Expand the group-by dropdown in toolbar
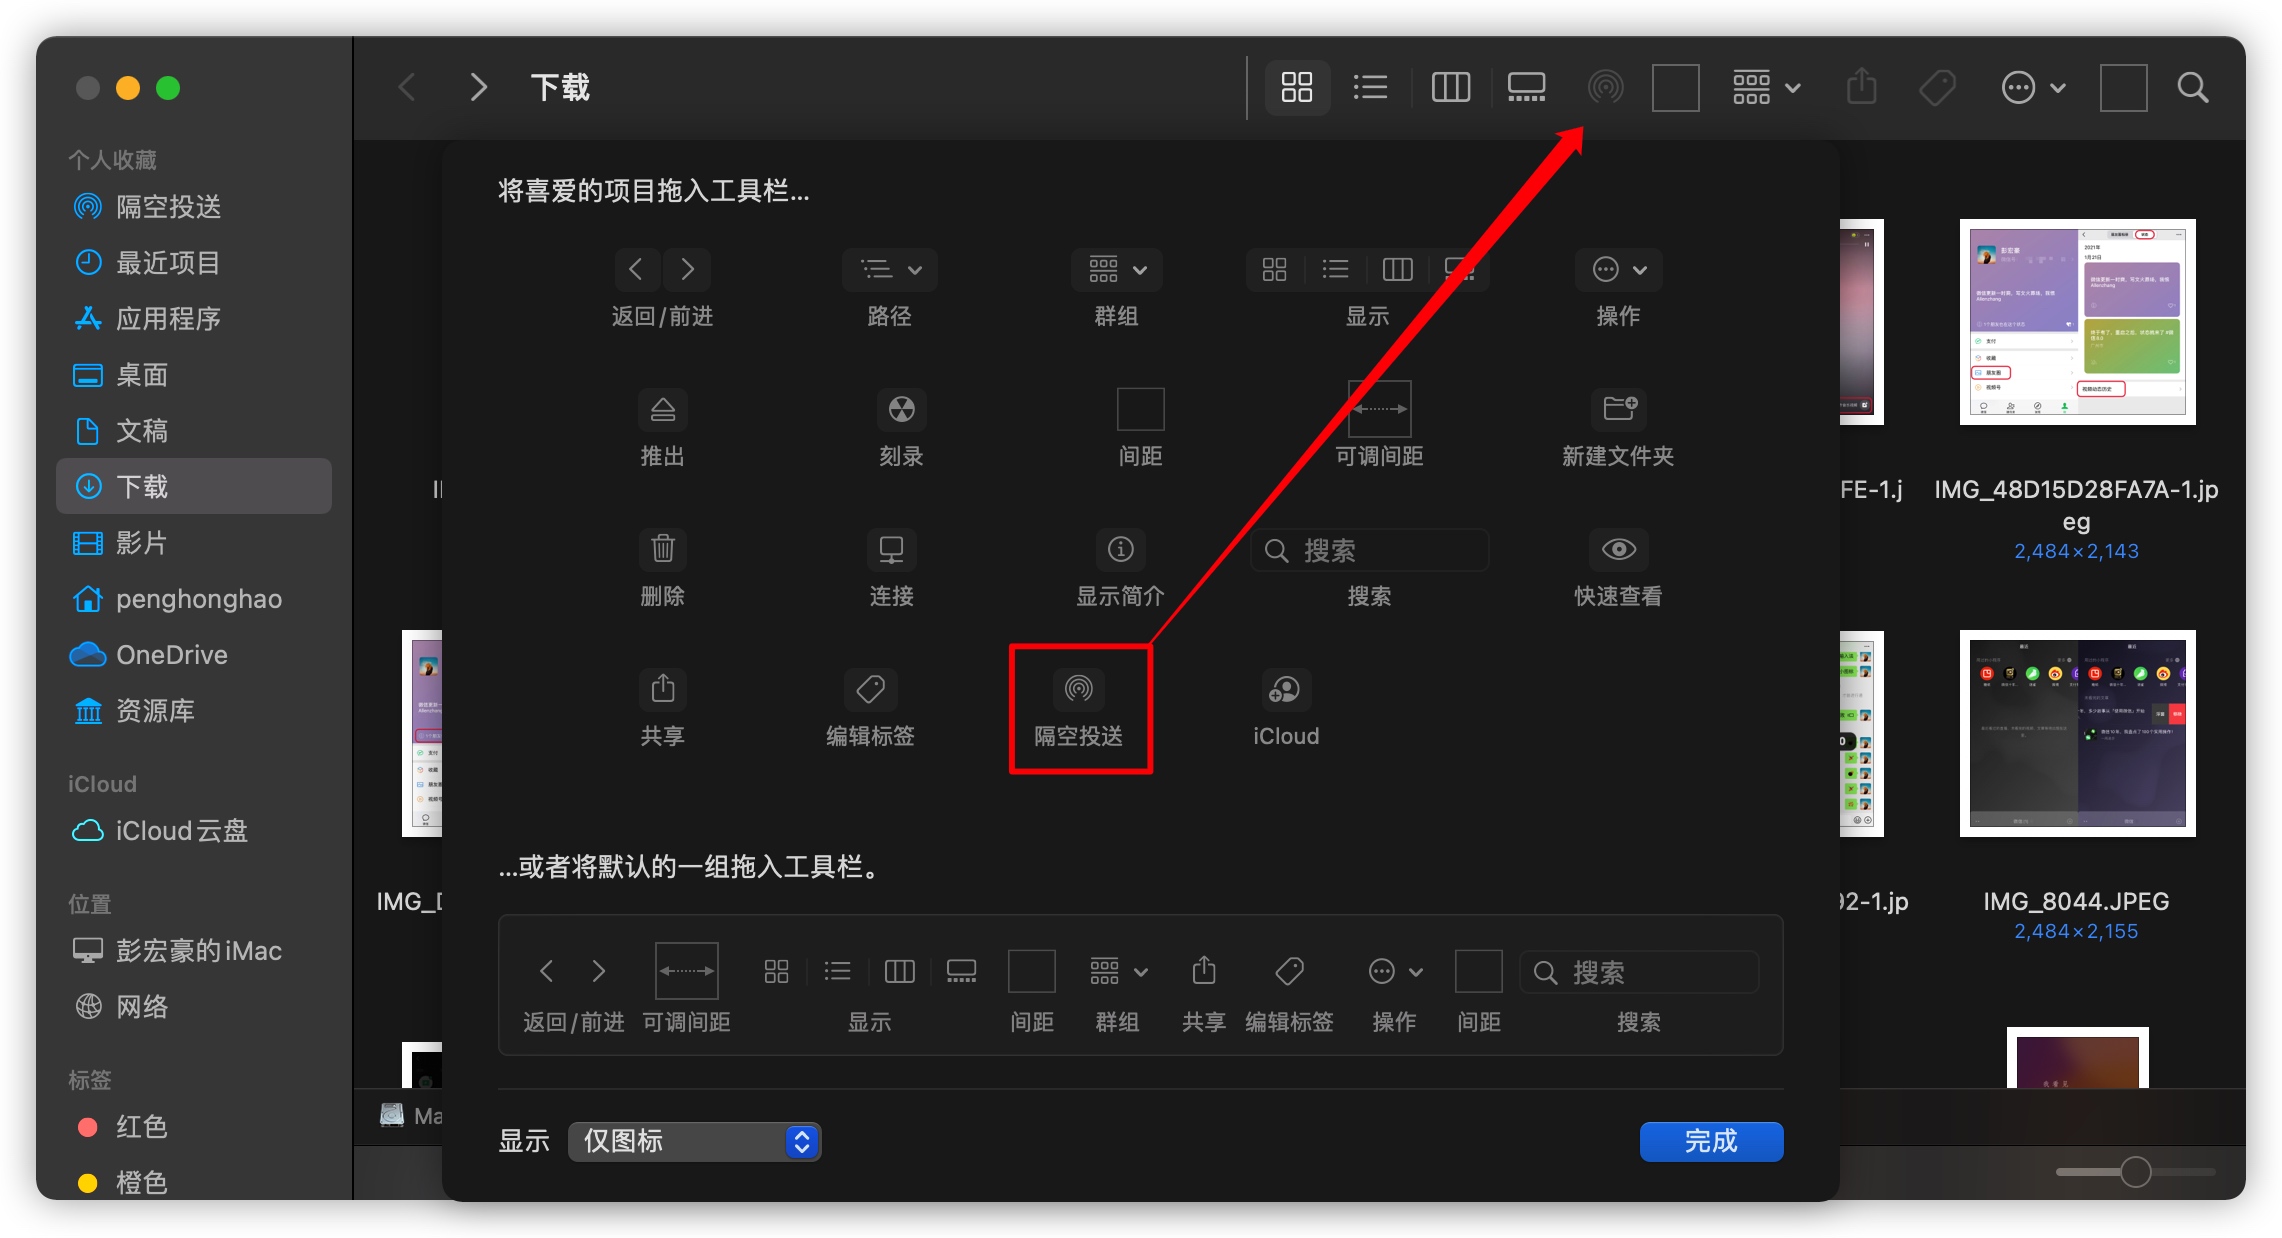The image size is (2282, 1238). 1766,88
